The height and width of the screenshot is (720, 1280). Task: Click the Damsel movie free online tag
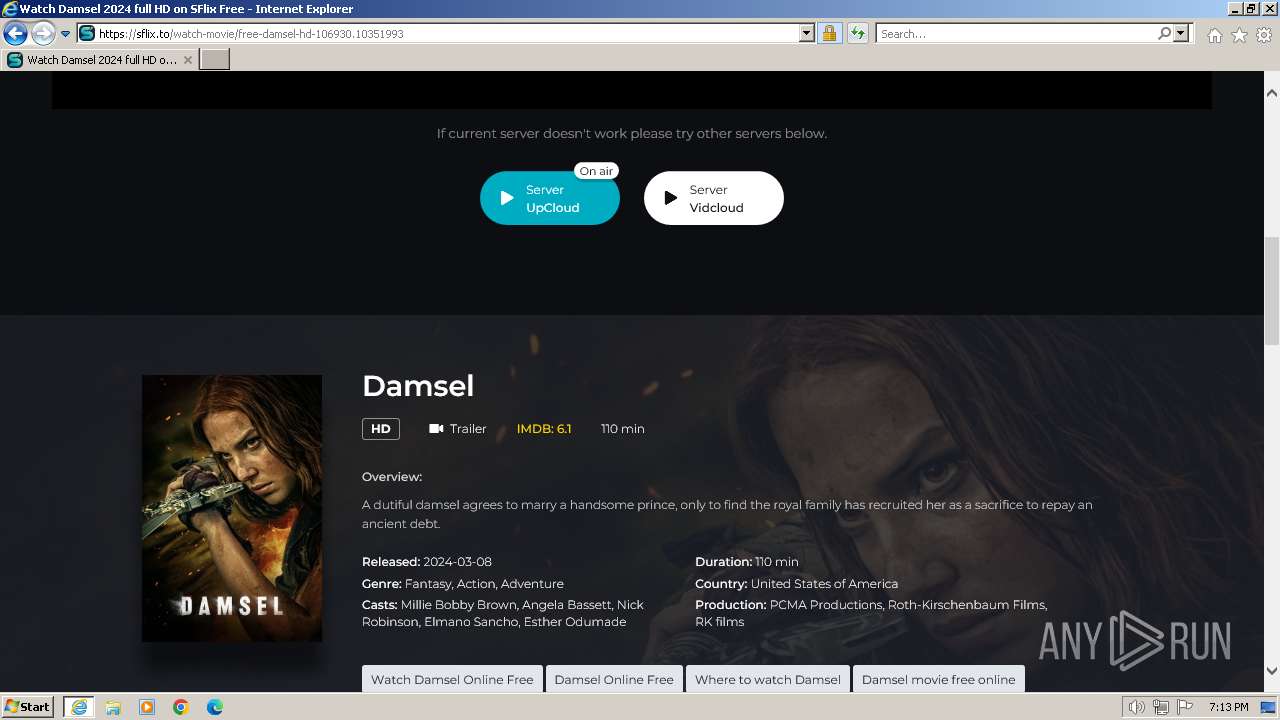(938, 680)
